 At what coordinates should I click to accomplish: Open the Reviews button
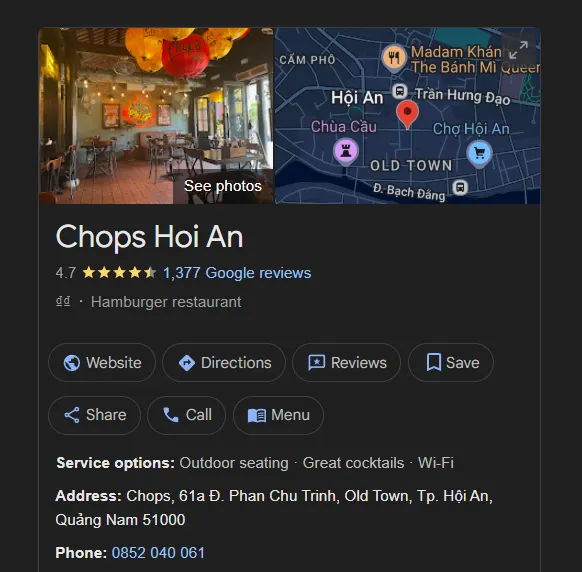click(347, 363)
